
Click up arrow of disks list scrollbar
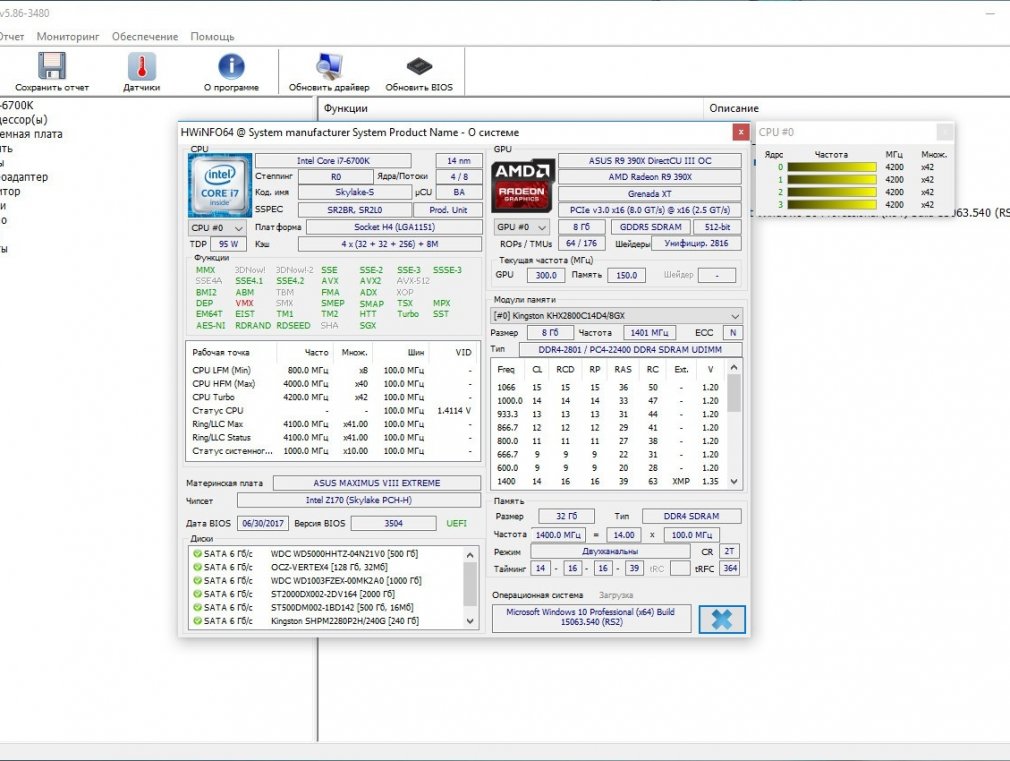click(x=470, y=555)
